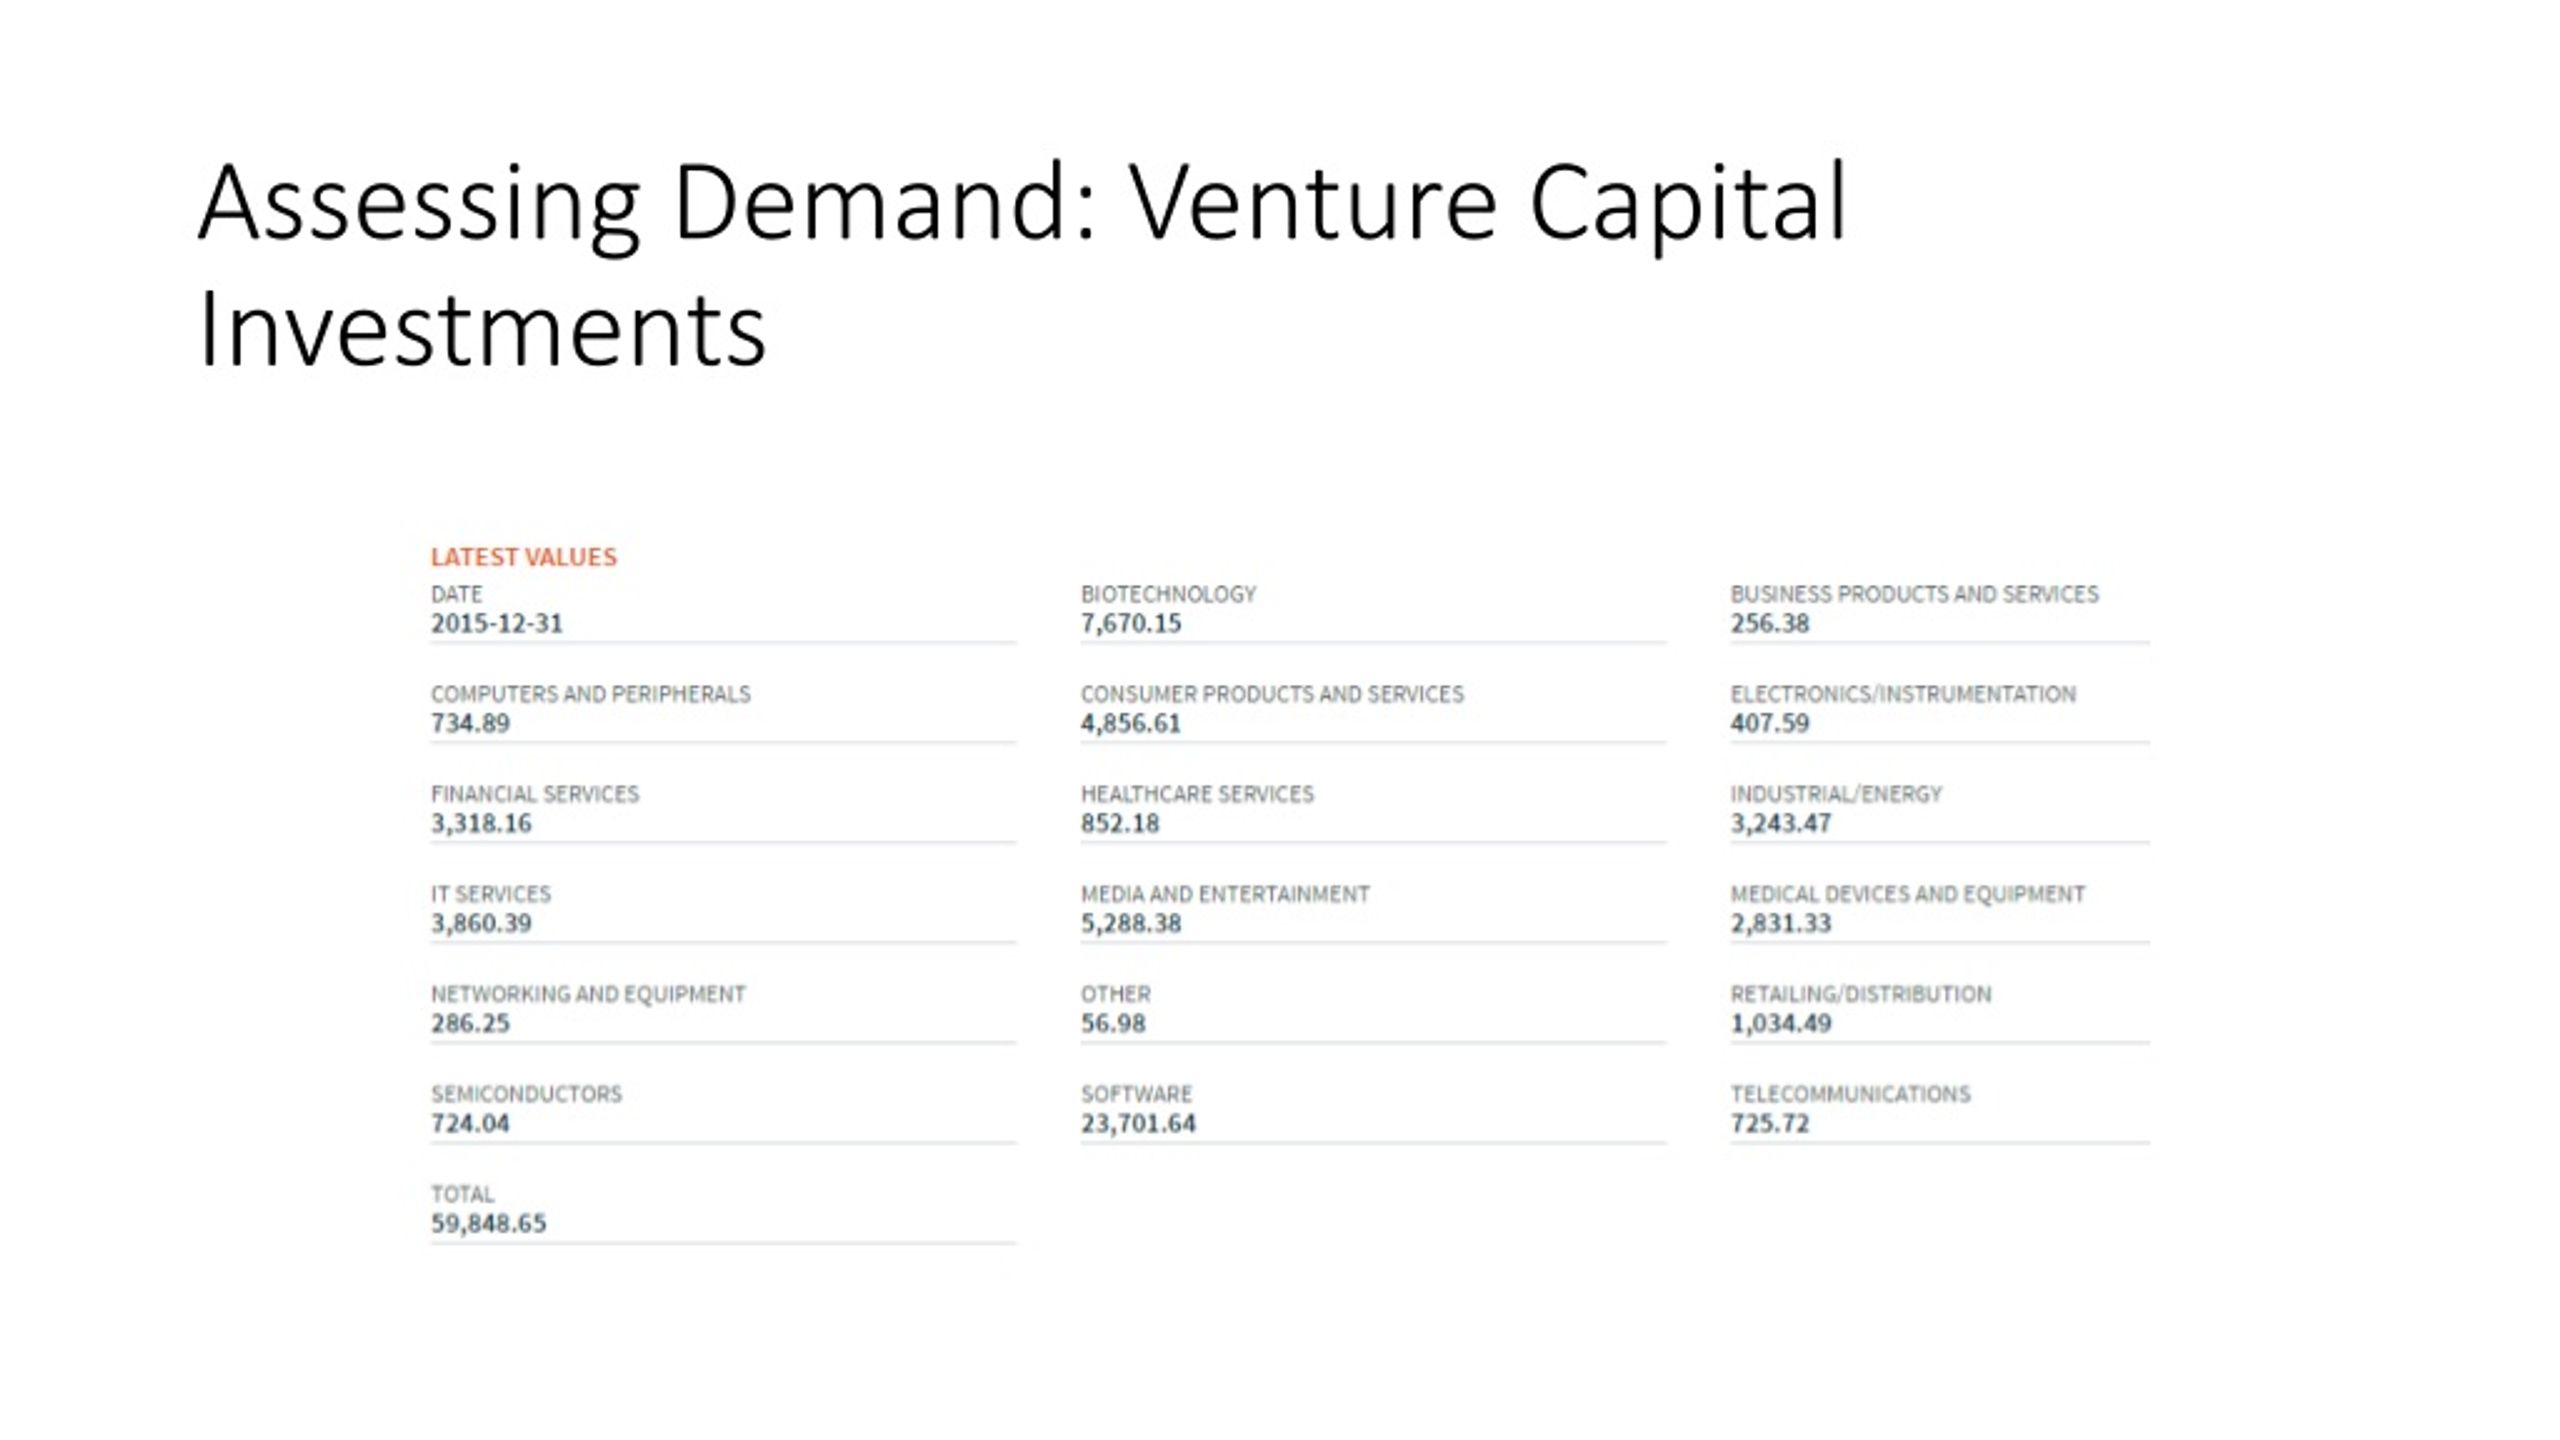This screenshot has height=1440, width=2560.
Task: Click the DATE value 2015-12-31
Action: 497,623
